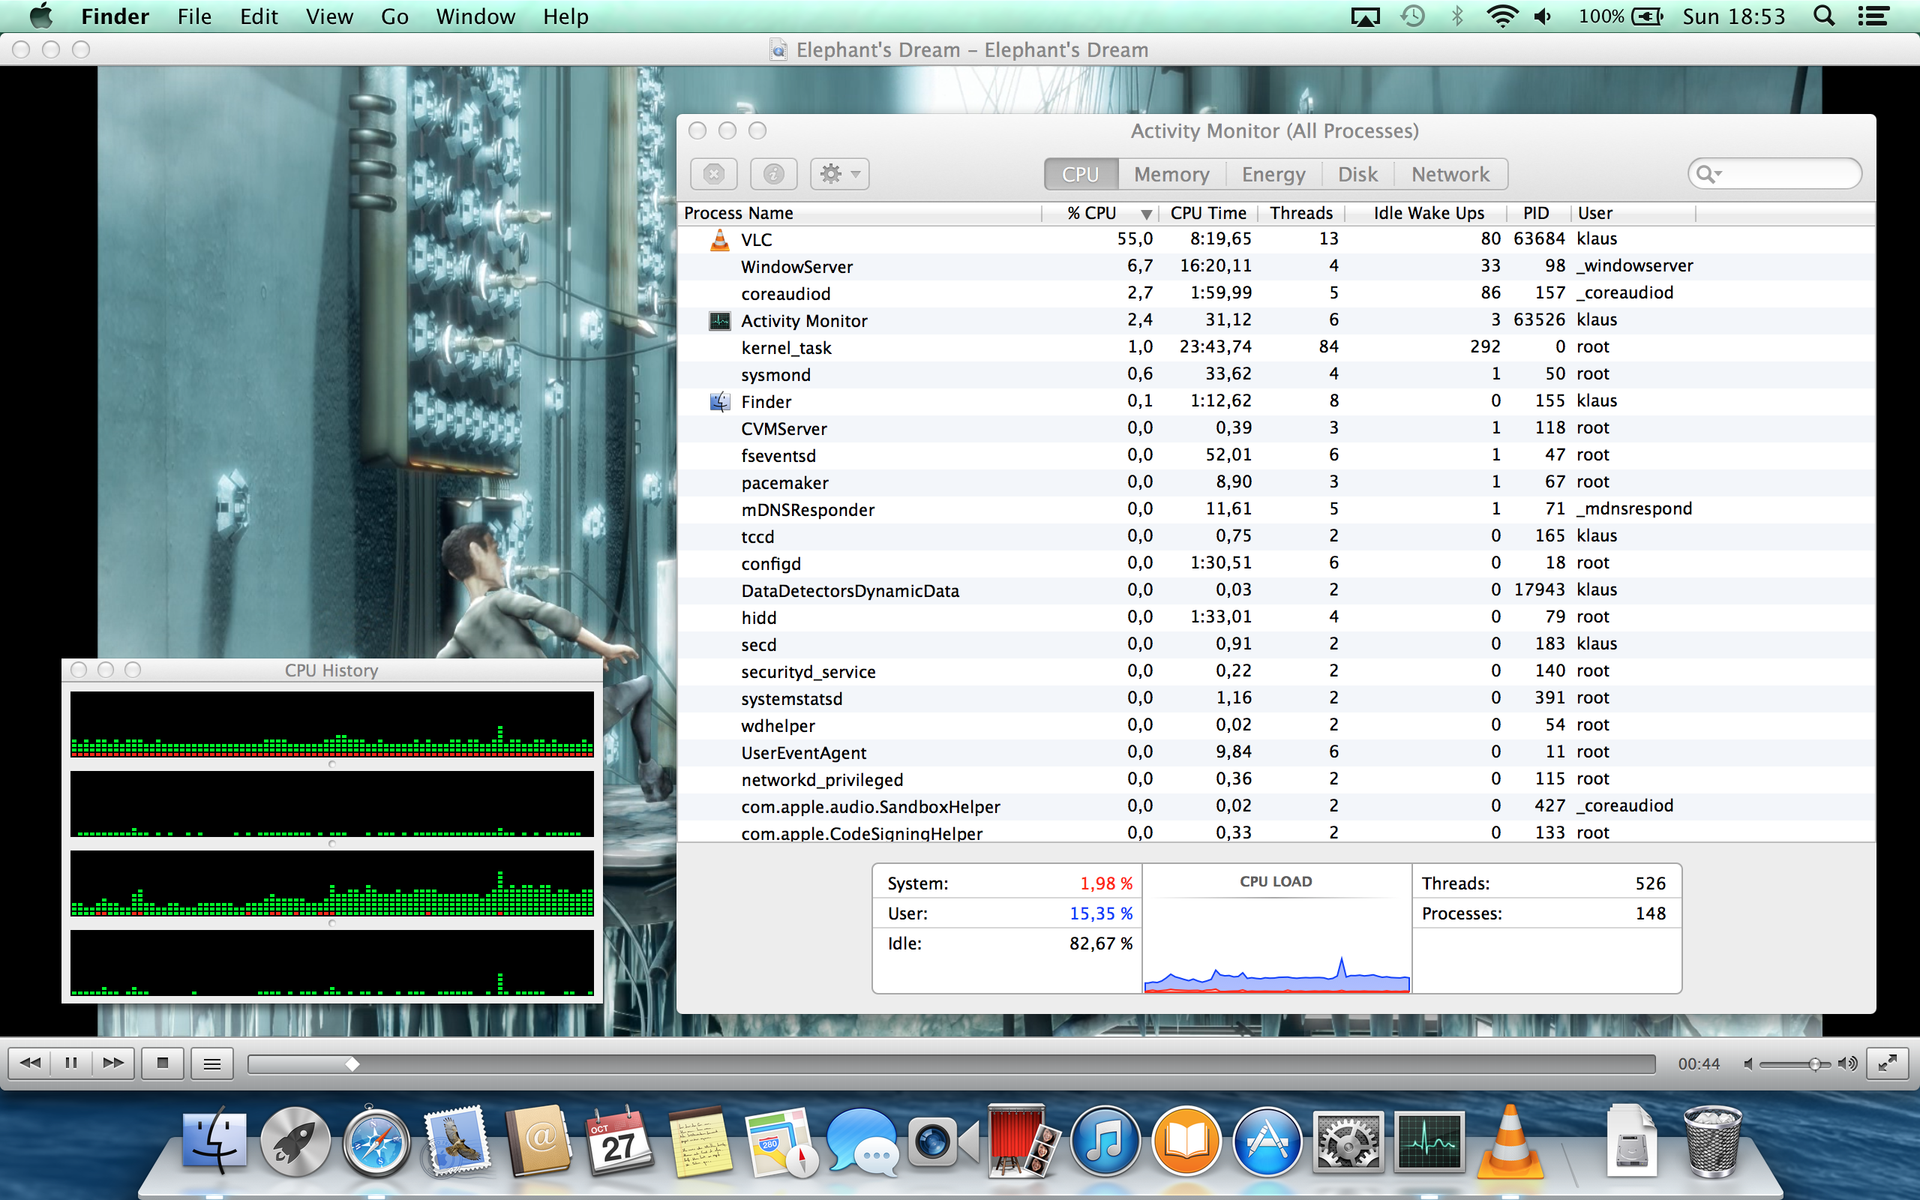The height and width of the screenshot is (1200, 1920).
Task: Select the mDNSResponder process row
Action: pos(1276,509)
